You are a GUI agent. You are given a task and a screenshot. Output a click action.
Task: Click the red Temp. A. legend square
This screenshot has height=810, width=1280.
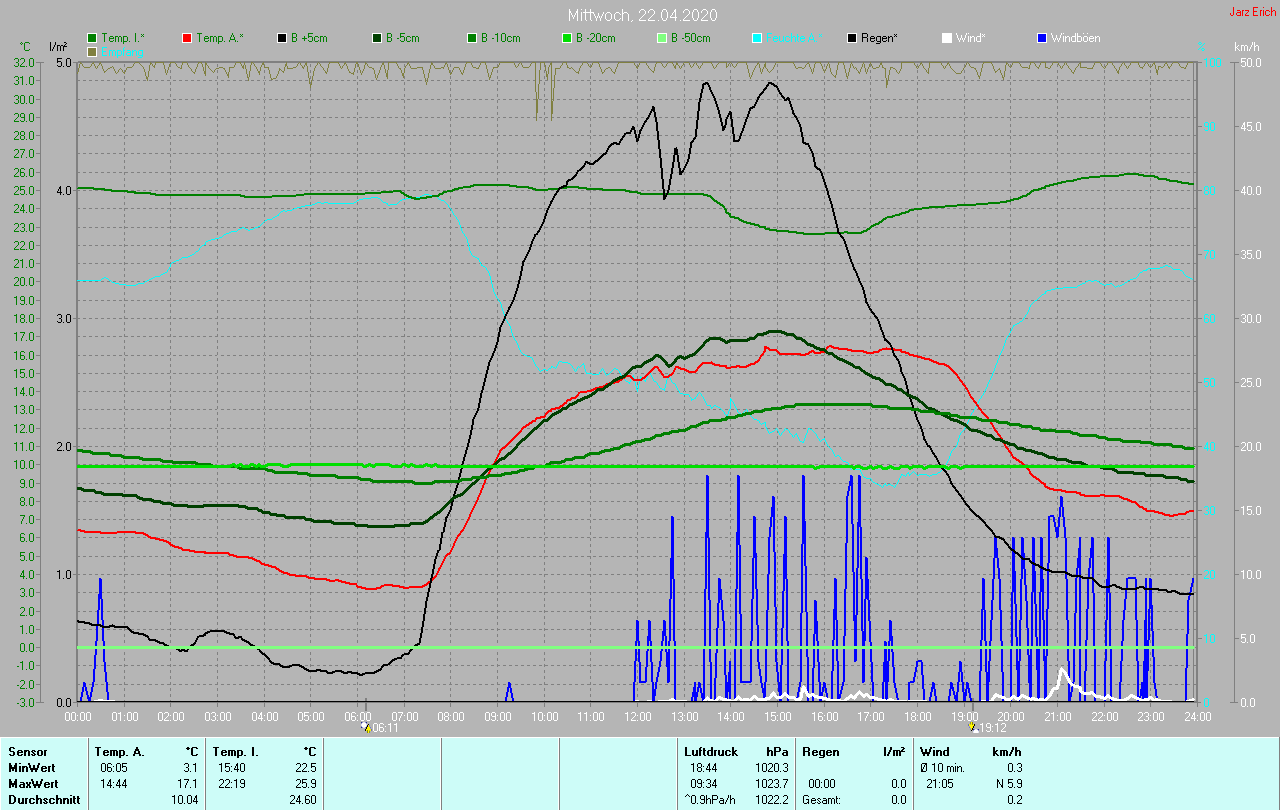[x=187, y=38]
